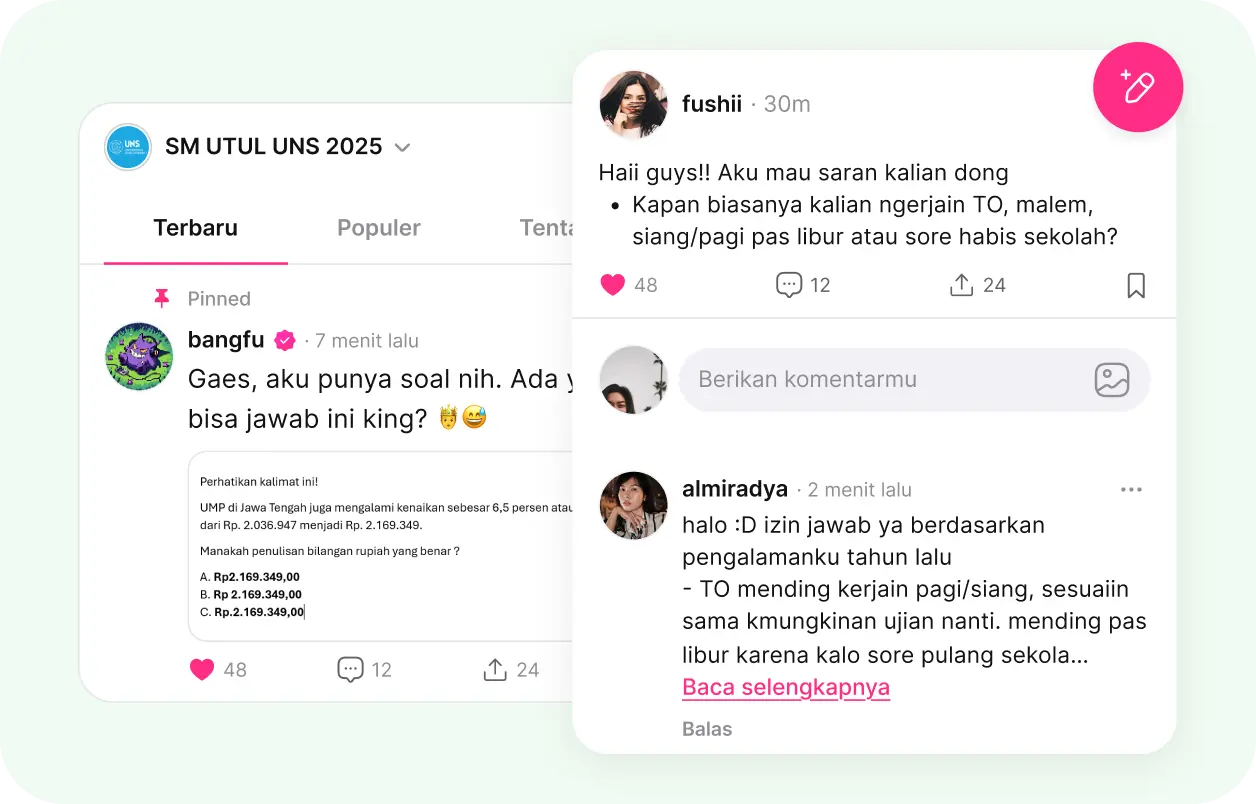The width and height of the screenshot is (1256, 804).
Task: Open comment bubble on bangfu's post
Action: point(350,670)
